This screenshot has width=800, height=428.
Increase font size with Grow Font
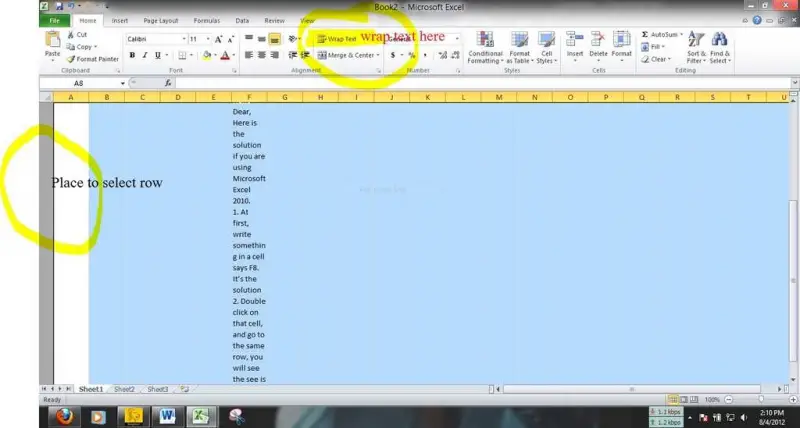(218, 39)
